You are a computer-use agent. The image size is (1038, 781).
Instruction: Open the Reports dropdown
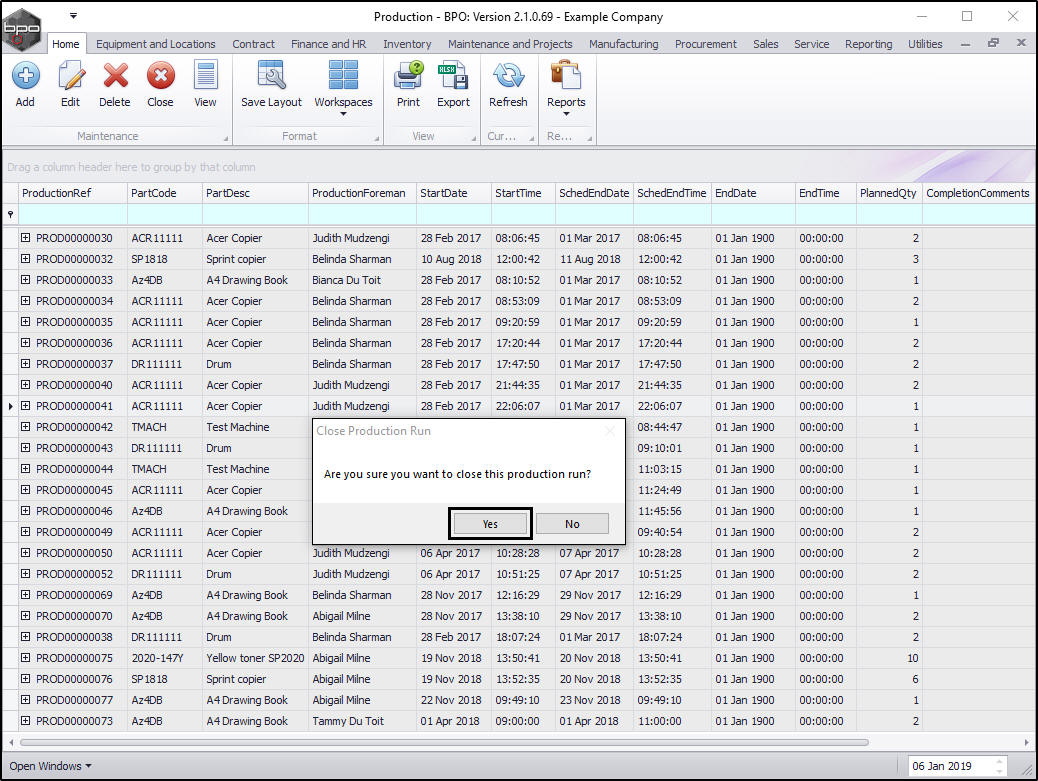coord(566,88)
